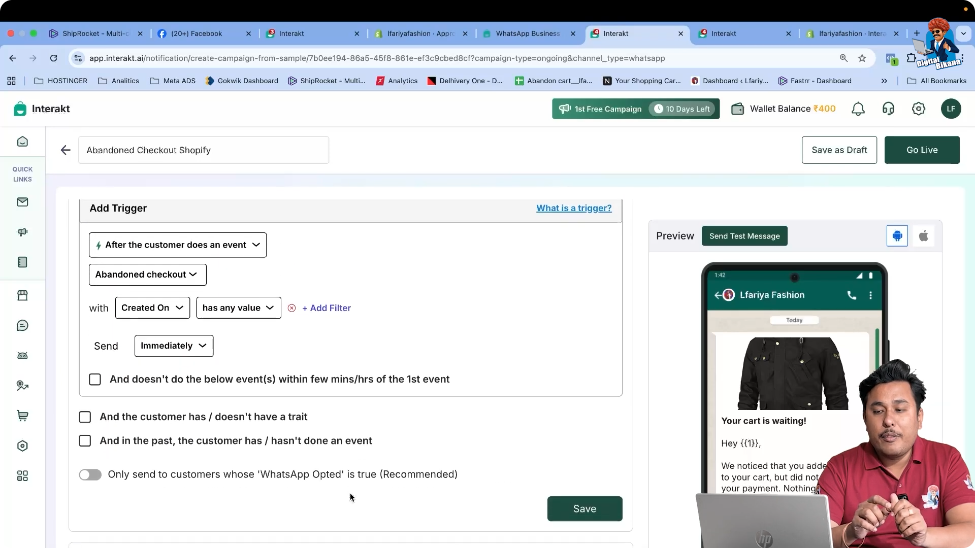Check 'And the customer has / doesn't have a trait'
This screenshot has height=550, width=977.
click(85, 417)
